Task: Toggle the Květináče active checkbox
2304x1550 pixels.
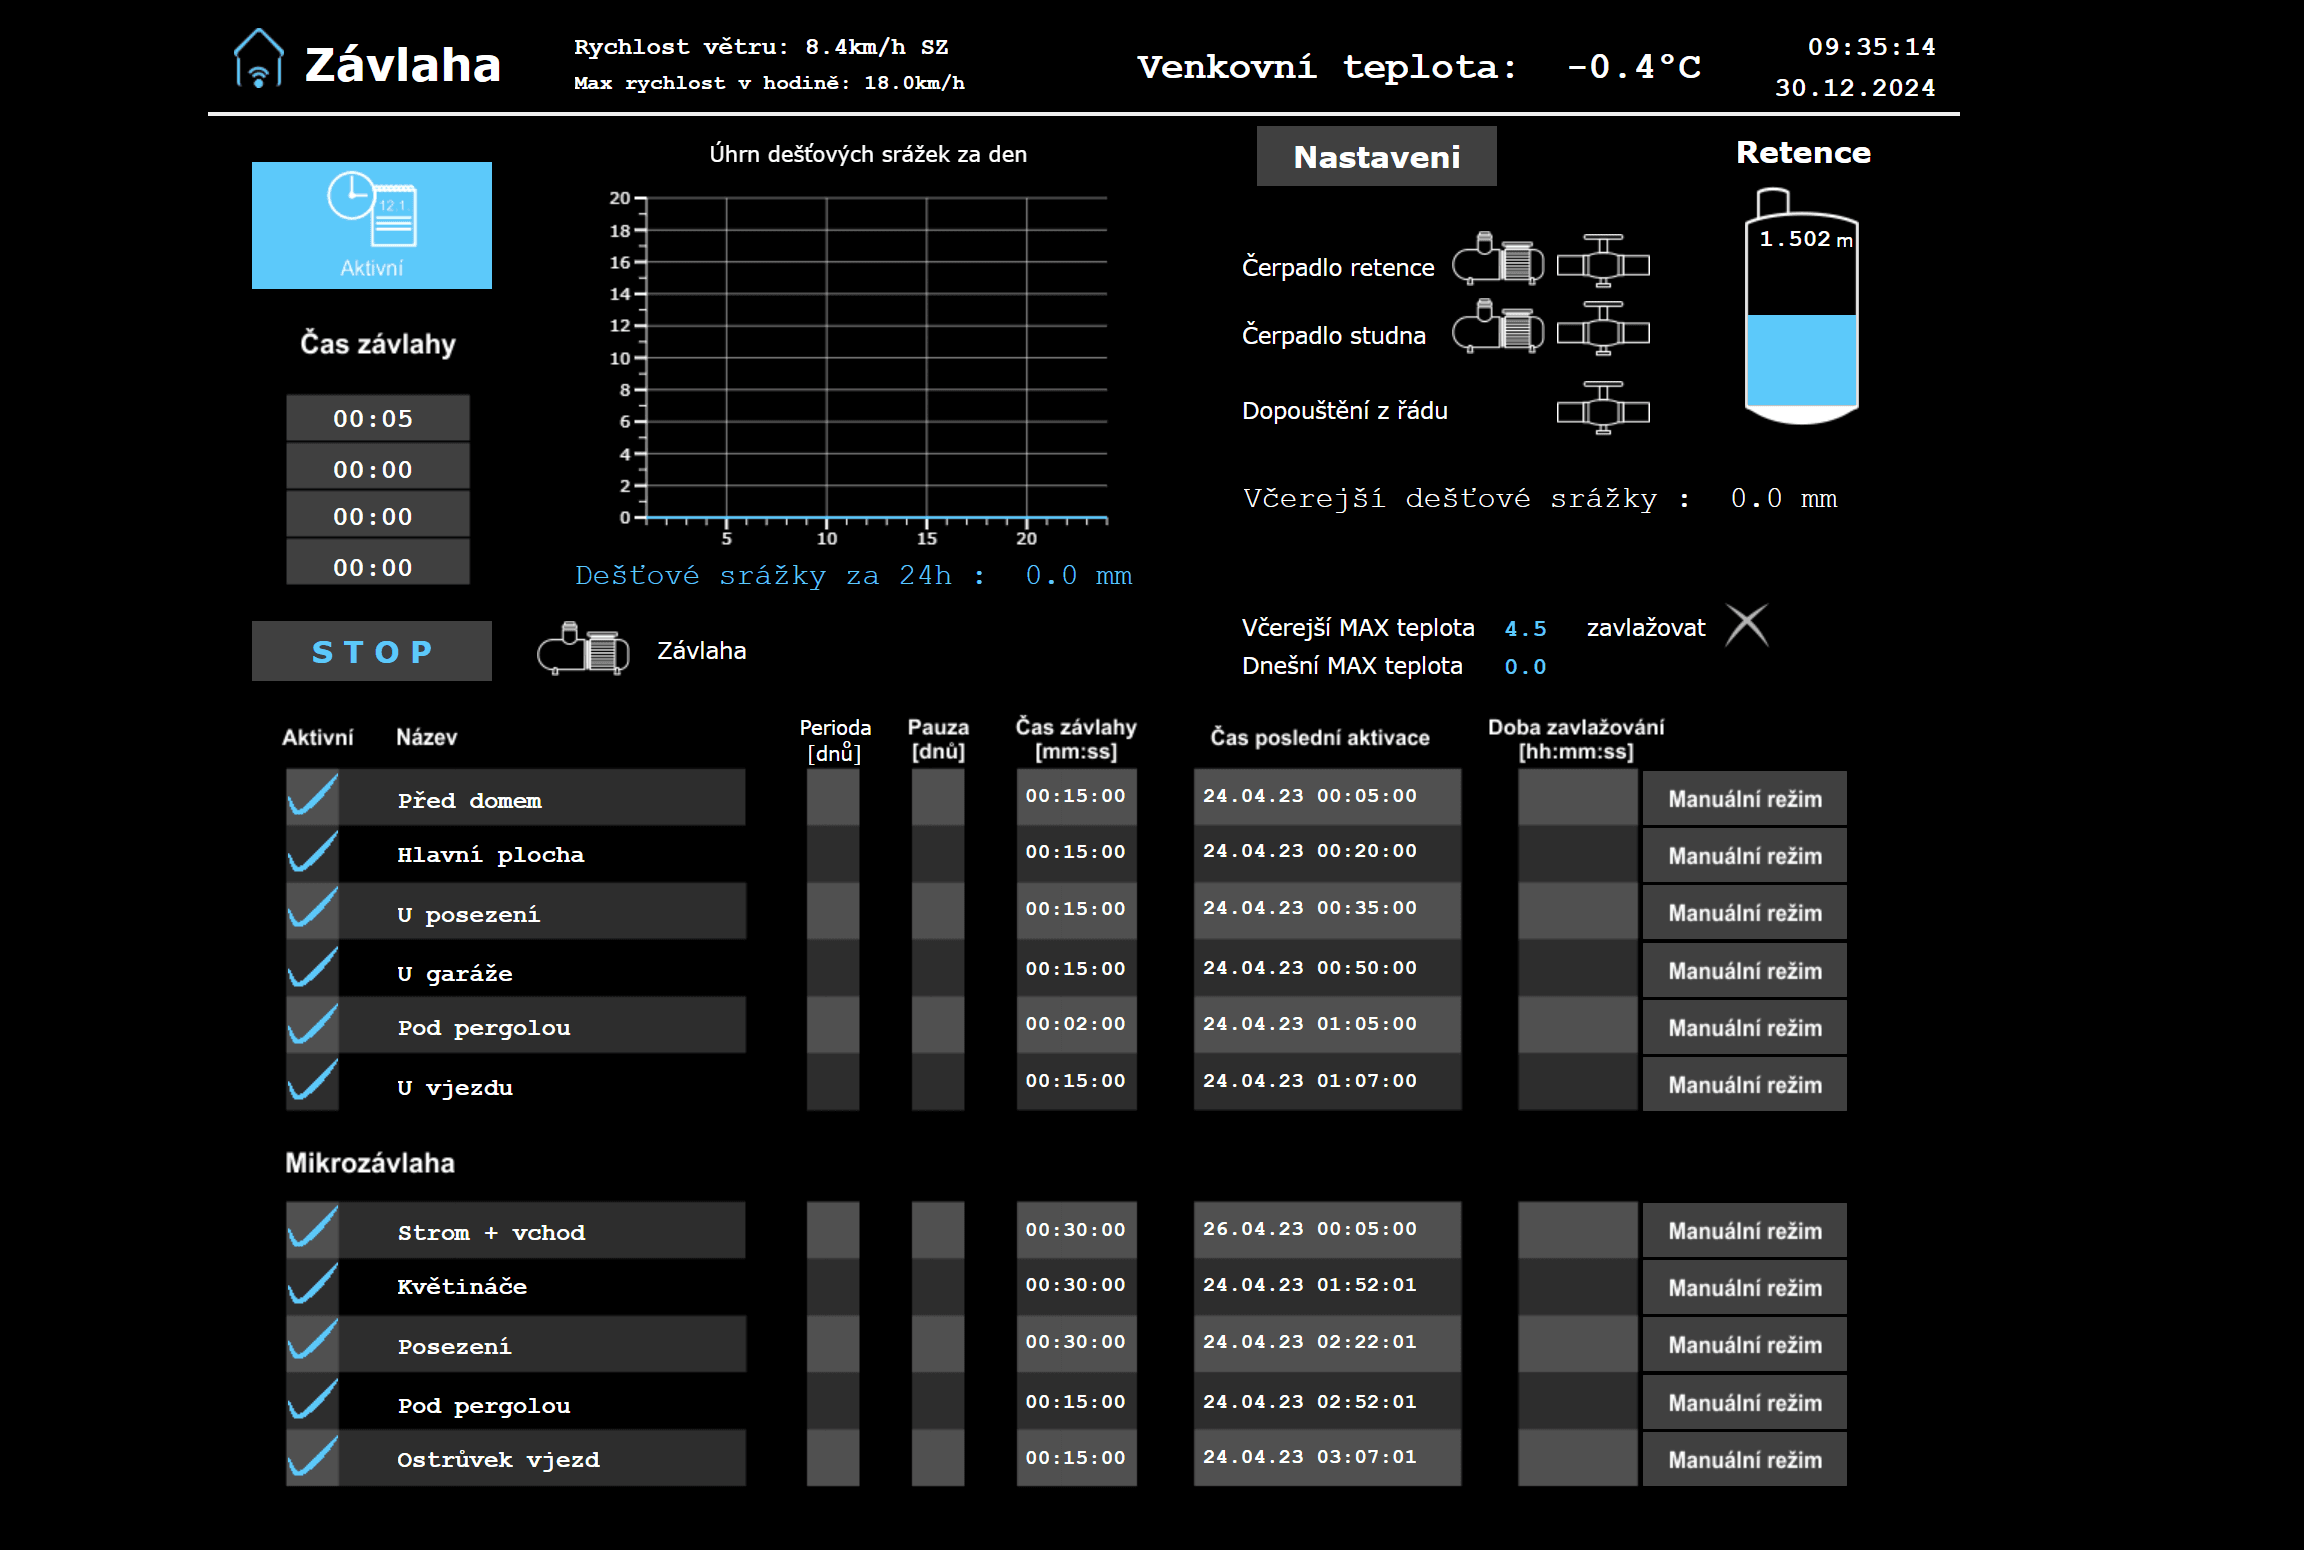Action: pos(313,1286)
